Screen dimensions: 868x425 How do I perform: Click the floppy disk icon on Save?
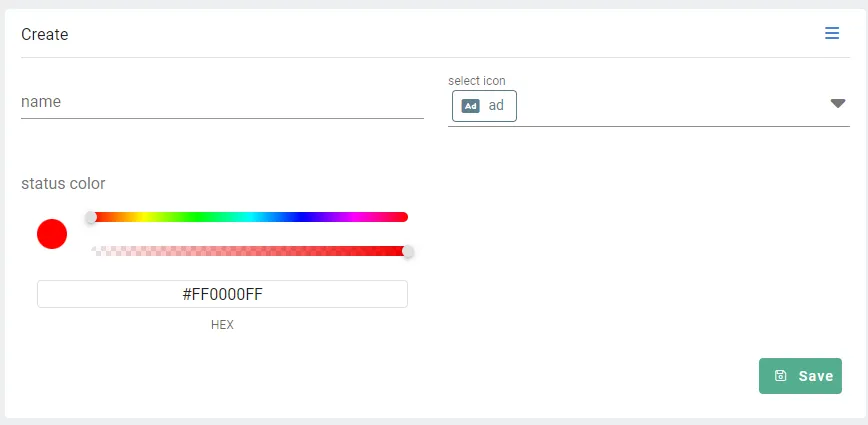pyautogui.click(x=781, y=376)
